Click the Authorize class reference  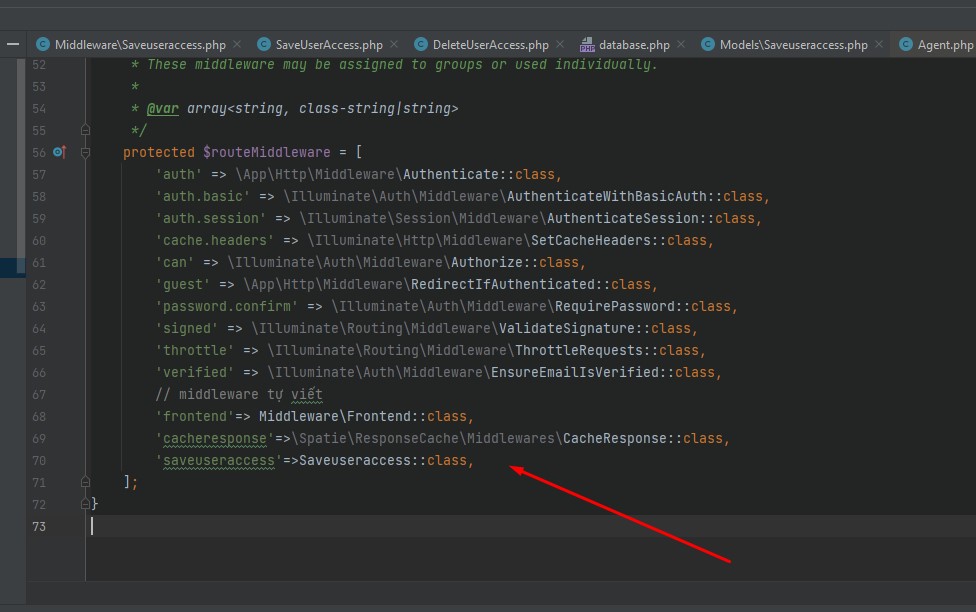tap(487, 263)
